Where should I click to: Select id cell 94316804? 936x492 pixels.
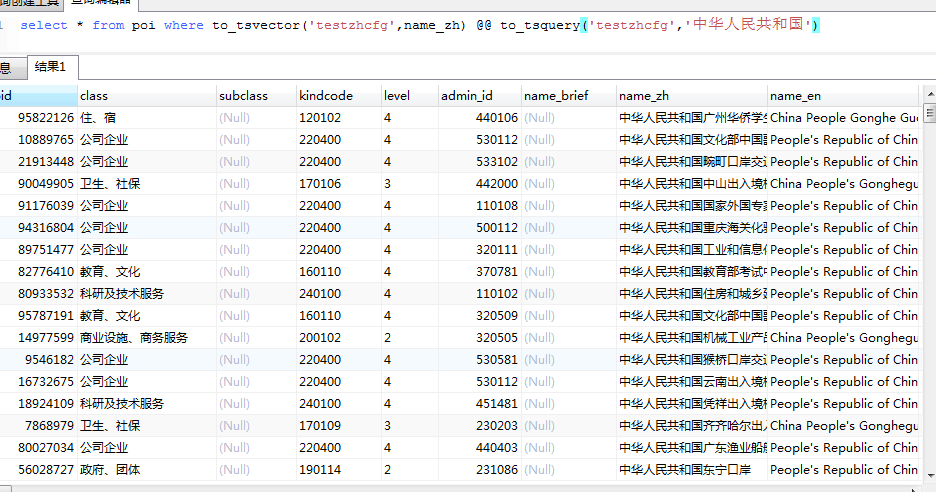click(38, 227)
